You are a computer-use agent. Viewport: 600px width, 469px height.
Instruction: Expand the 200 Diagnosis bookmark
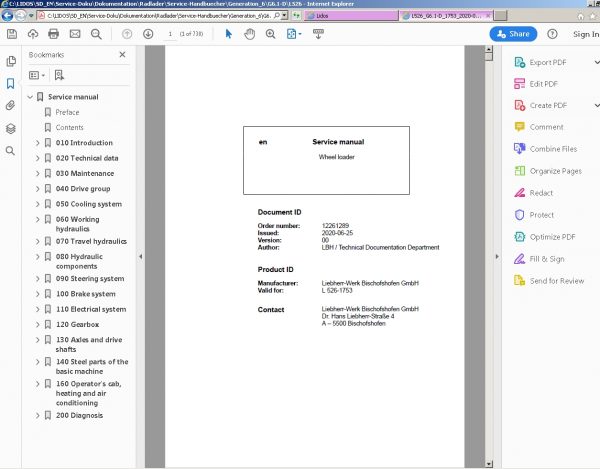tap(38, 415)
